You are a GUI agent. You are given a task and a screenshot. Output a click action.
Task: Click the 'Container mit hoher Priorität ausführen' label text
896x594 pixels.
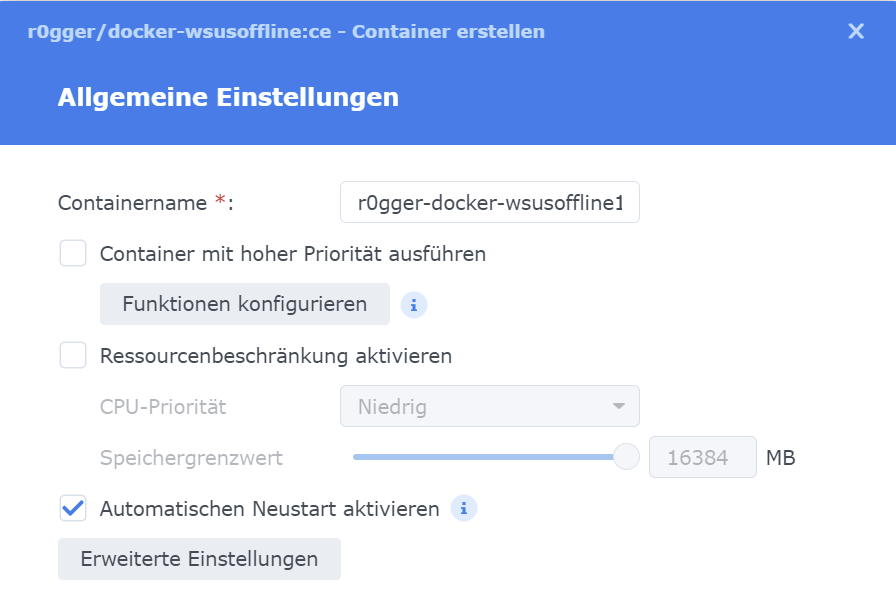pos(293,254)
